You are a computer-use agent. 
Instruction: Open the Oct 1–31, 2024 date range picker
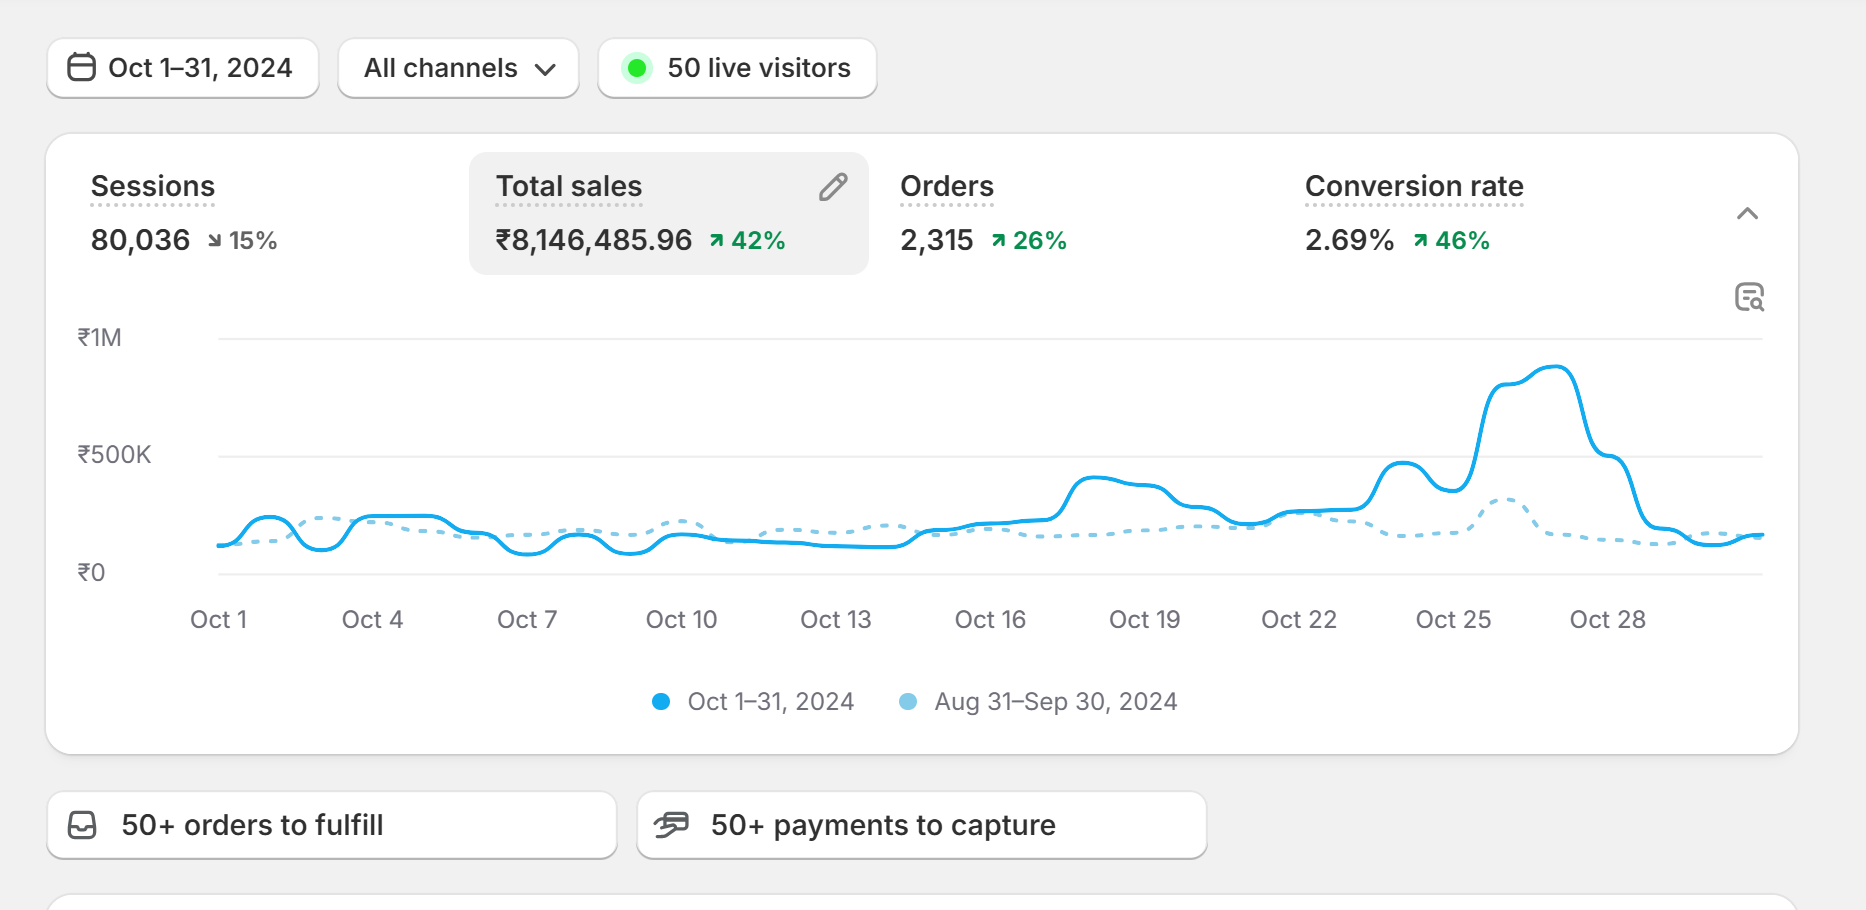[x=183, y=68]
